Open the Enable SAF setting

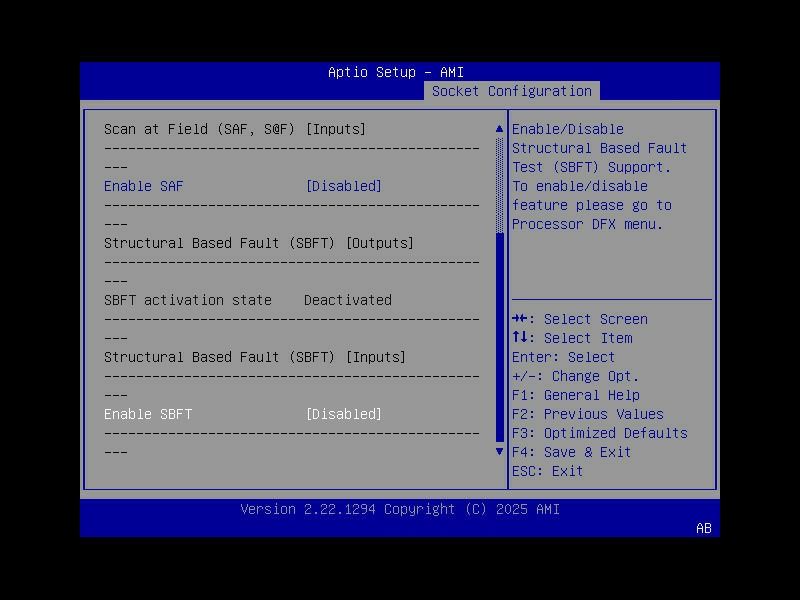tap(143, 186)
